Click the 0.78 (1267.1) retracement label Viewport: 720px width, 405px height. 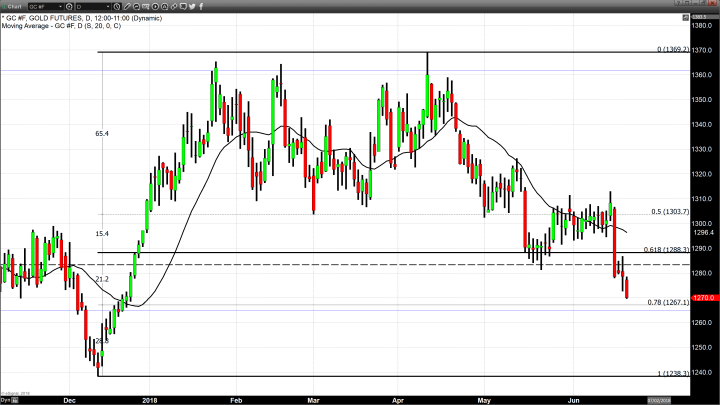(x=668, y=302)
